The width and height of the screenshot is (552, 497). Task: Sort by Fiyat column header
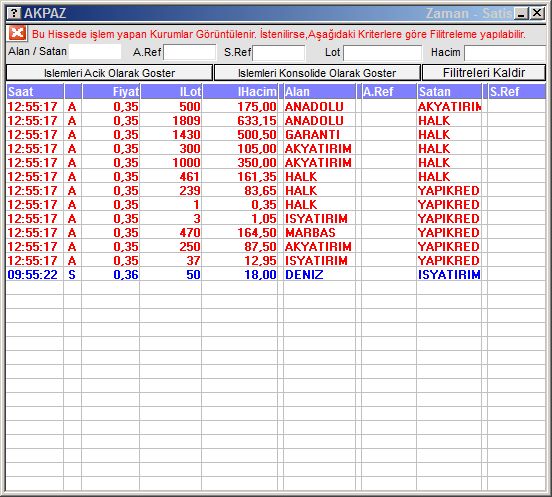click(x=111, y=92)
